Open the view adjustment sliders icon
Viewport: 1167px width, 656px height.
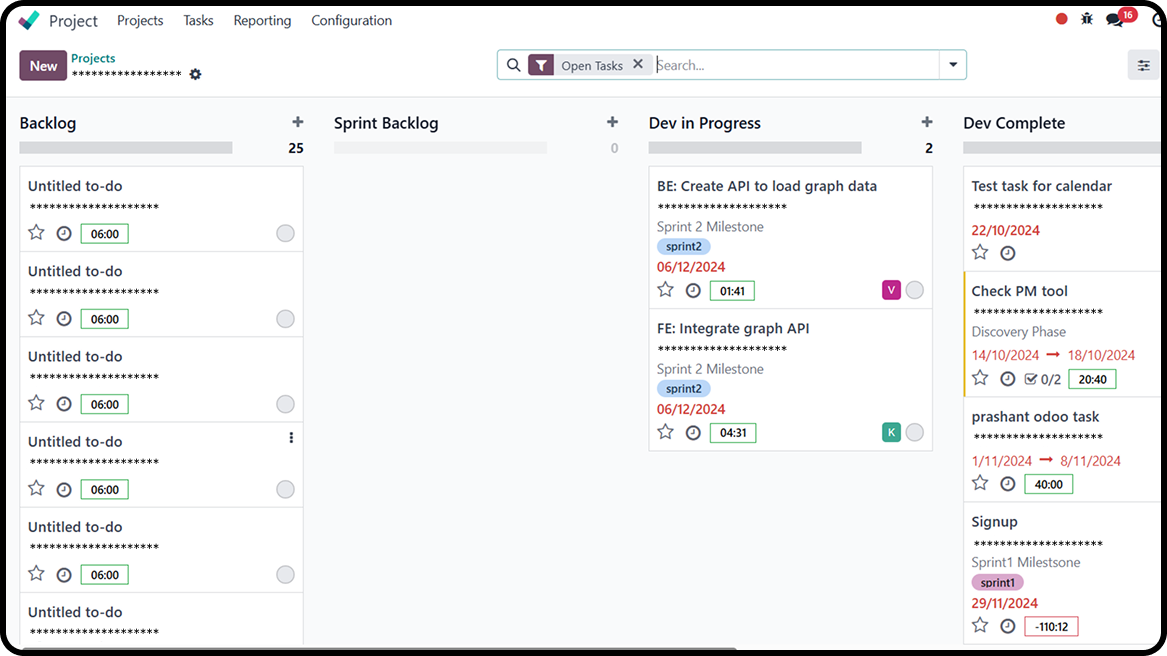pos(1143,65)
